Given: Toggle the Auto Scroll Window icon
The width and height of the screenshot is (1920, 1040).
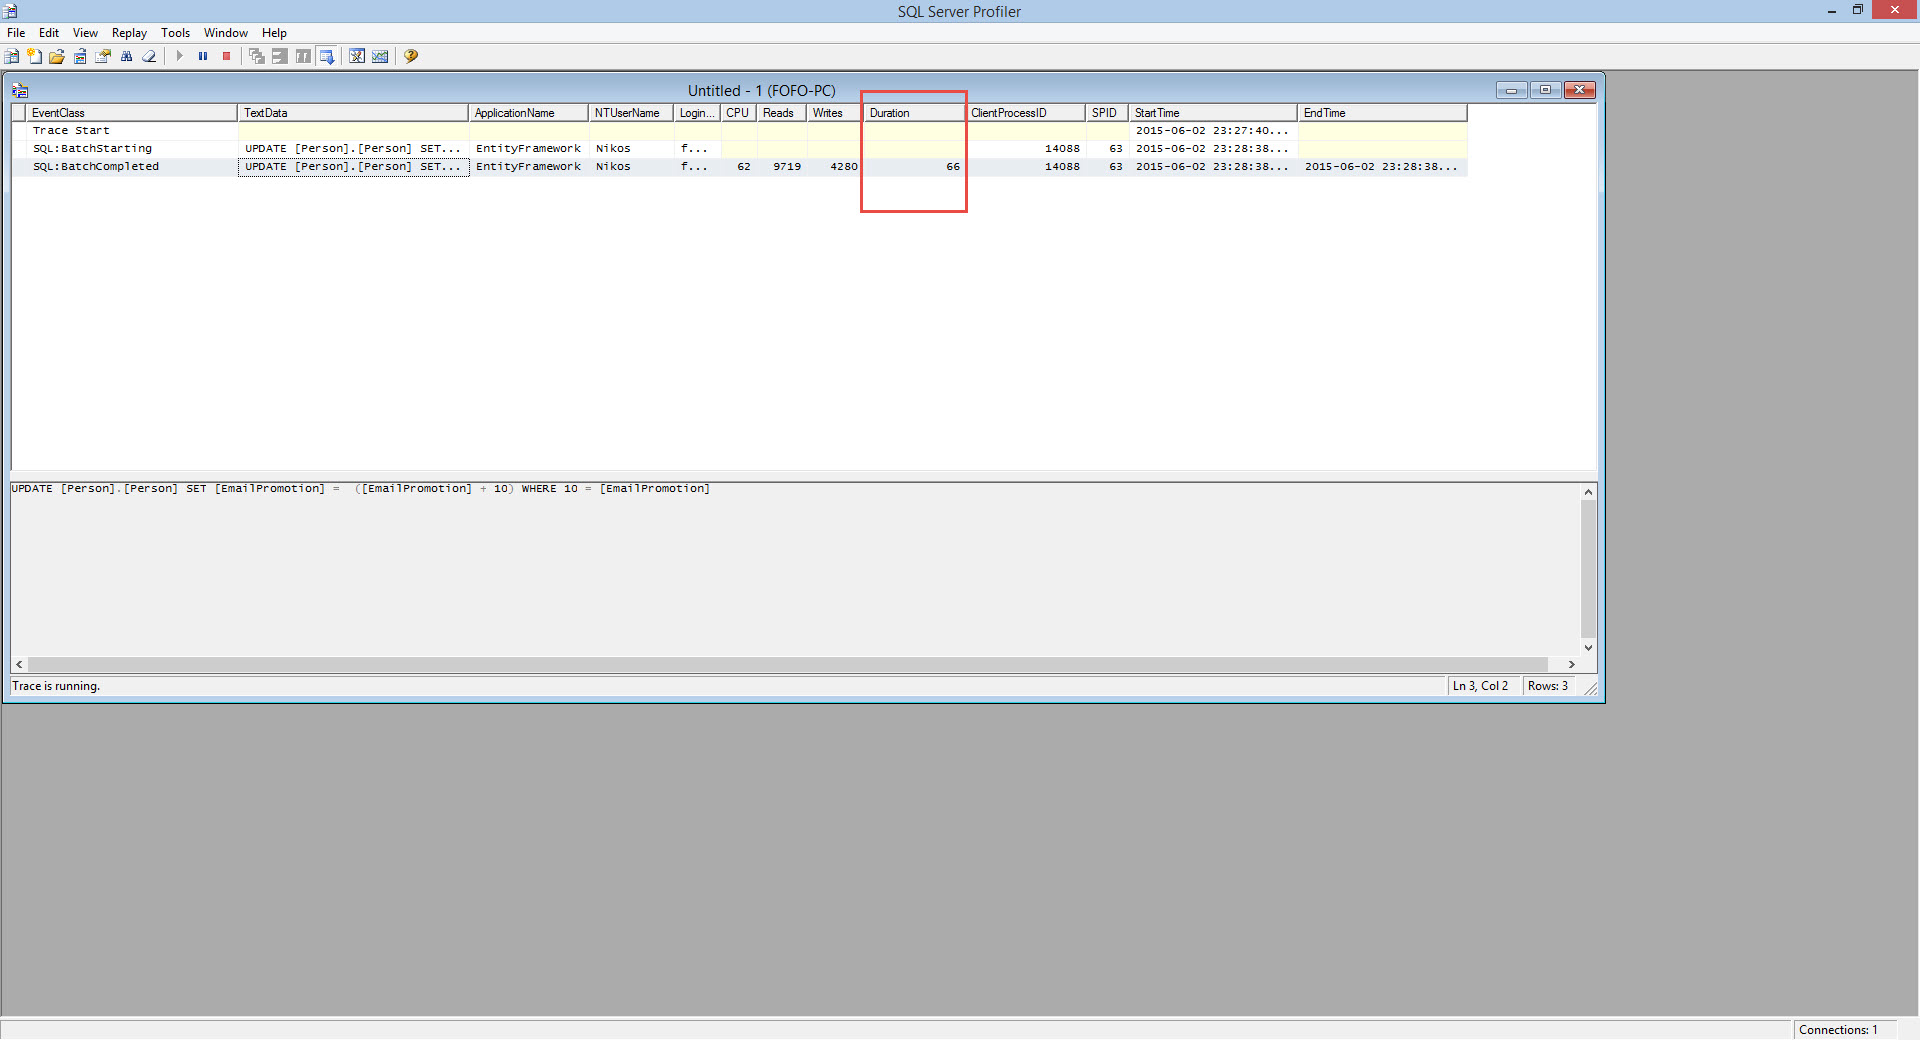Looking at the screenshot, I should 327,56.
